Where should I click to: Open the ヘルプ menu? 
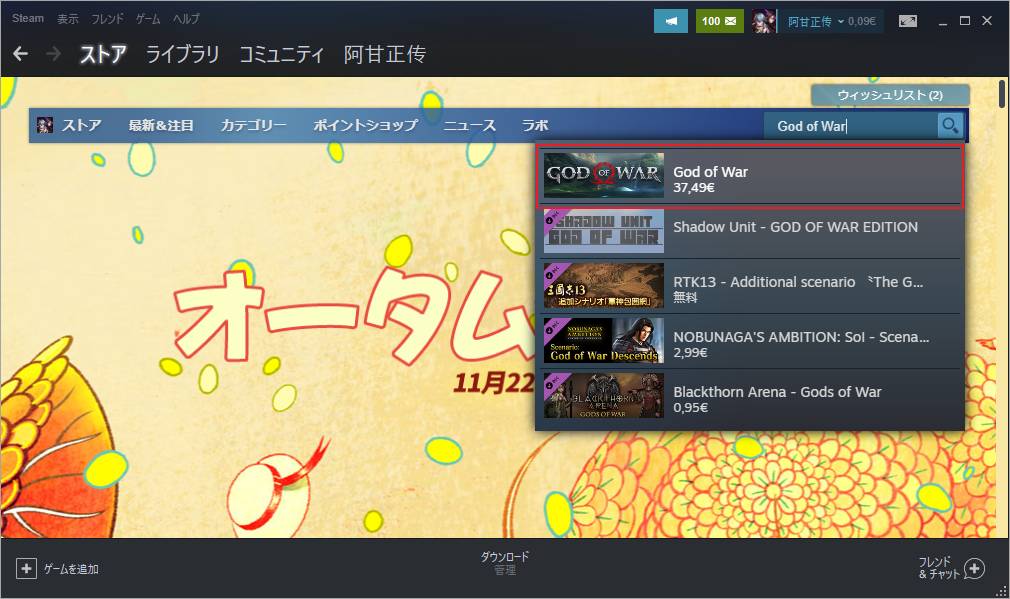[x=186, y=19]
